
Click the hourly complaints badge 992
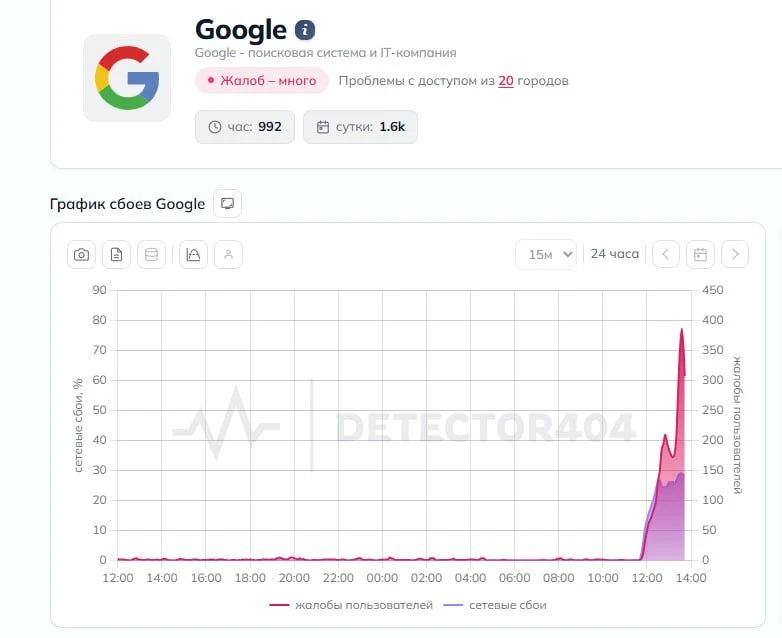[245, 127]
